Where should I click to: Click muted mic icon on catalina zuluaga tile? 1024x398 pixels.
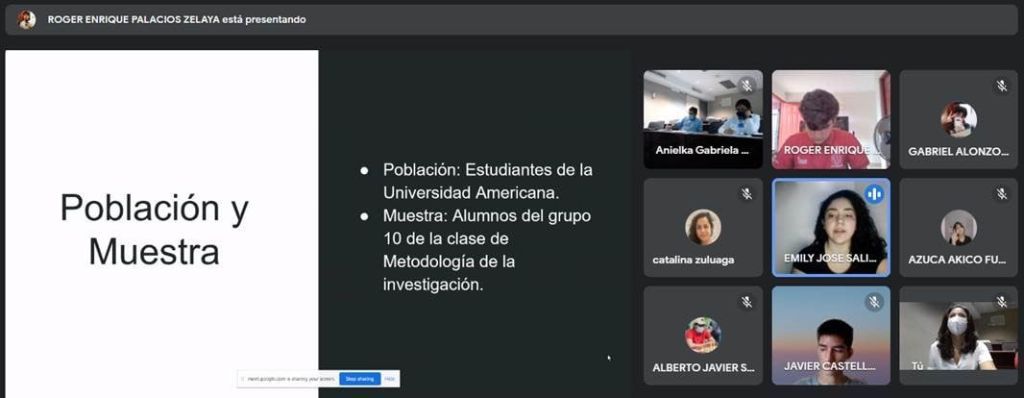coord(746,193)
